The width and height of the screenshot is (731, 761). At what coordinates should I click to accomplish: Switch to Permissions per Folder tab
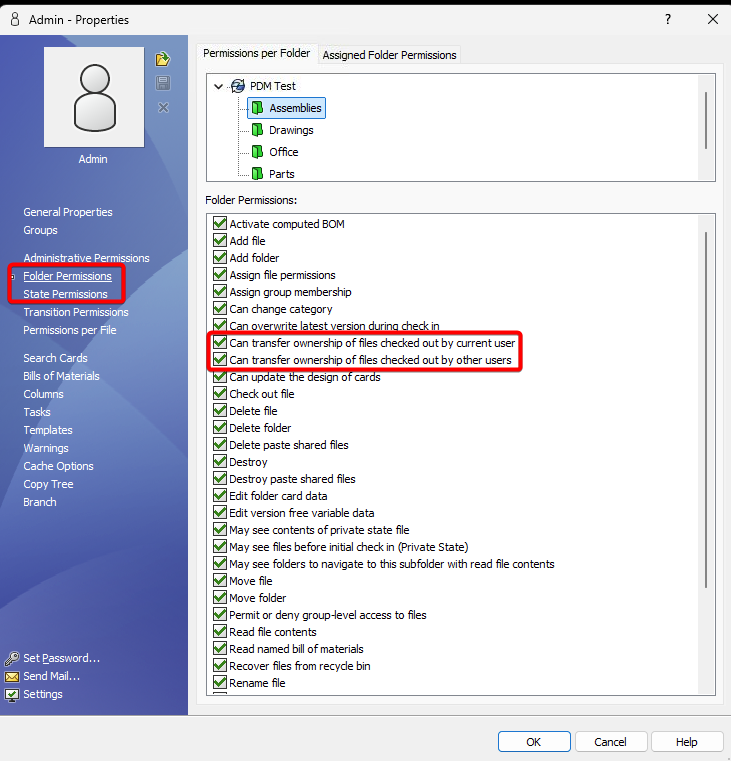pyautogui.click(x=256, y=53)
